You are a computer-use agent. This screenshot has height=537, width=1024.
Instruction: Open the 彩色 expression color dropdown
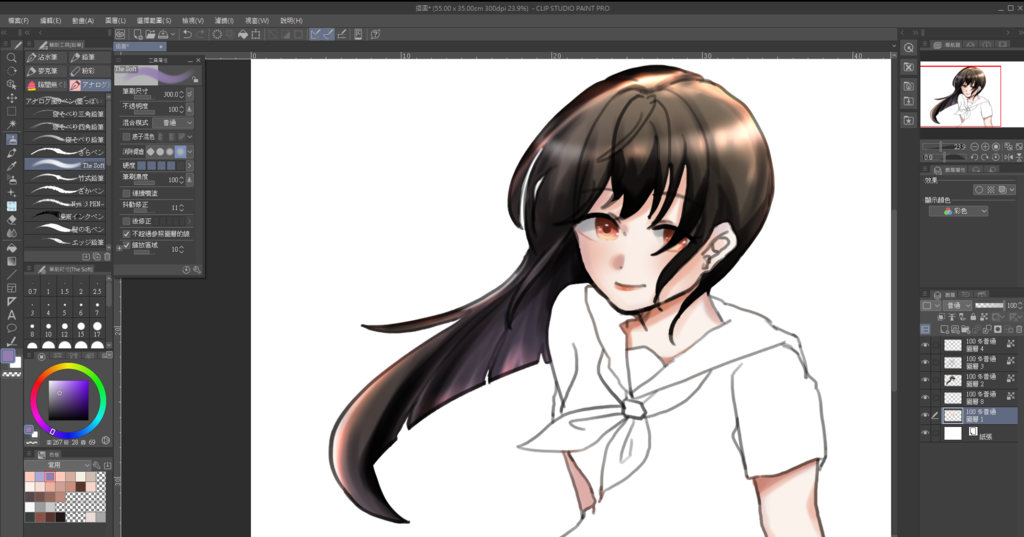[958, 211]
